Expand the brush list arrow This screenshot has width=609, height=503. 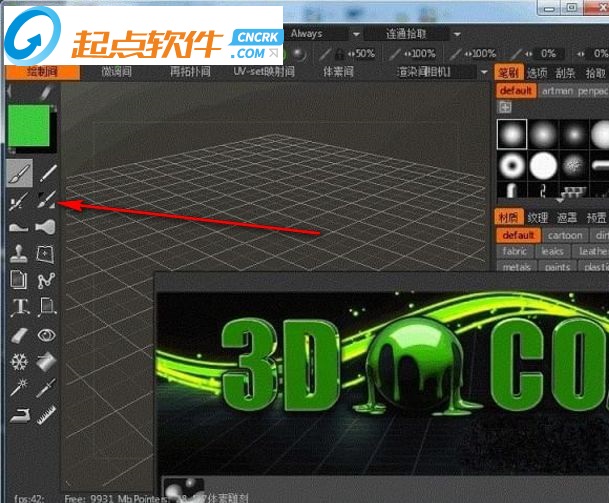pyautogui.click(x=560, y=200)
